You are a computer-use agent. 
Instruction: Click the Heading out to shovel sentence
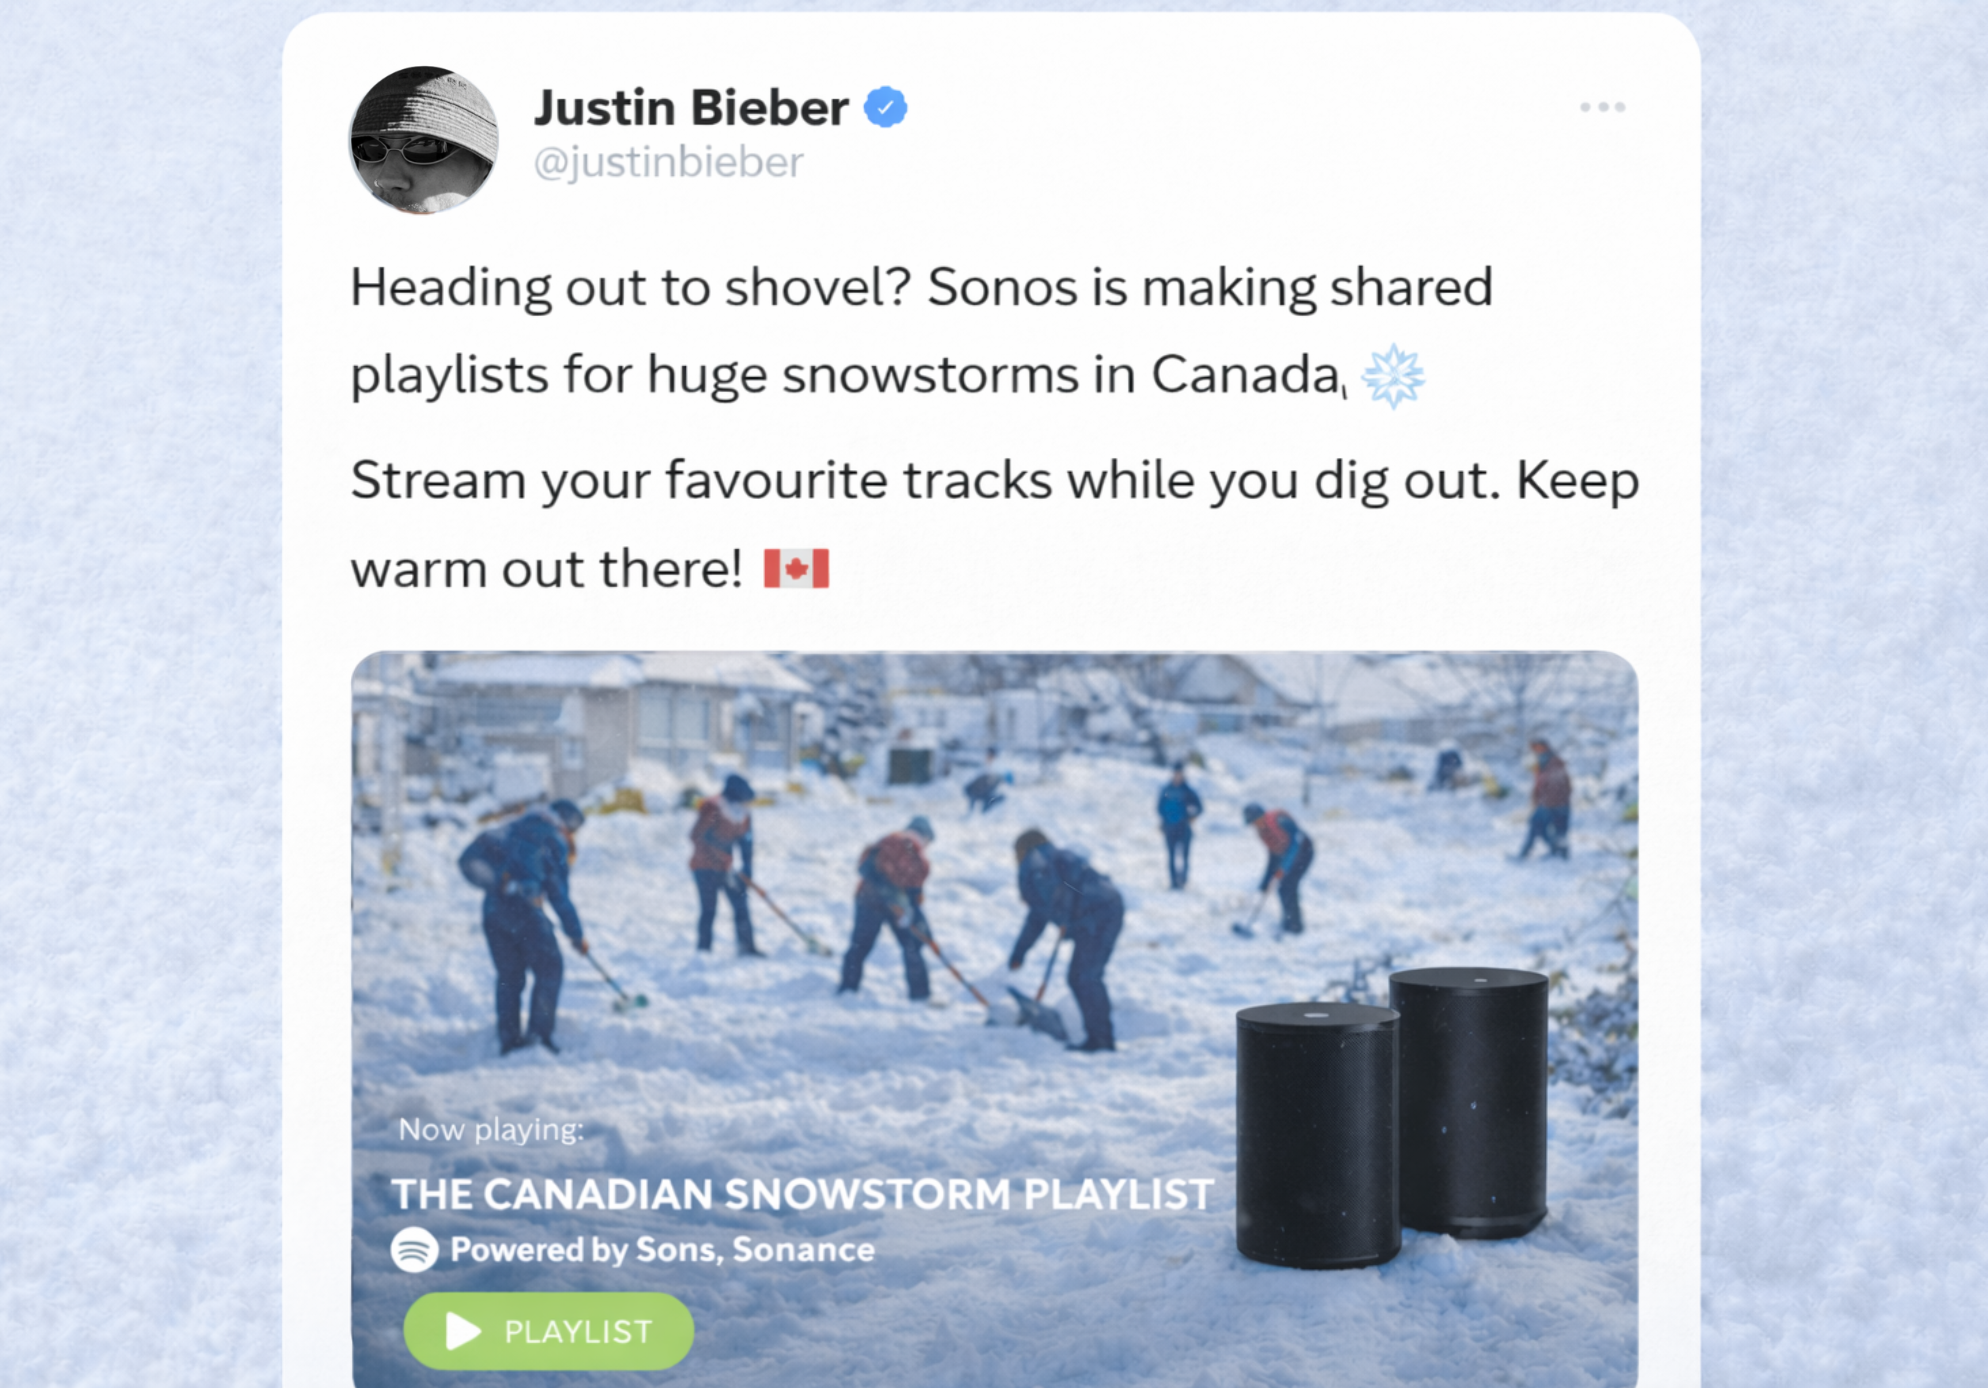631,288
